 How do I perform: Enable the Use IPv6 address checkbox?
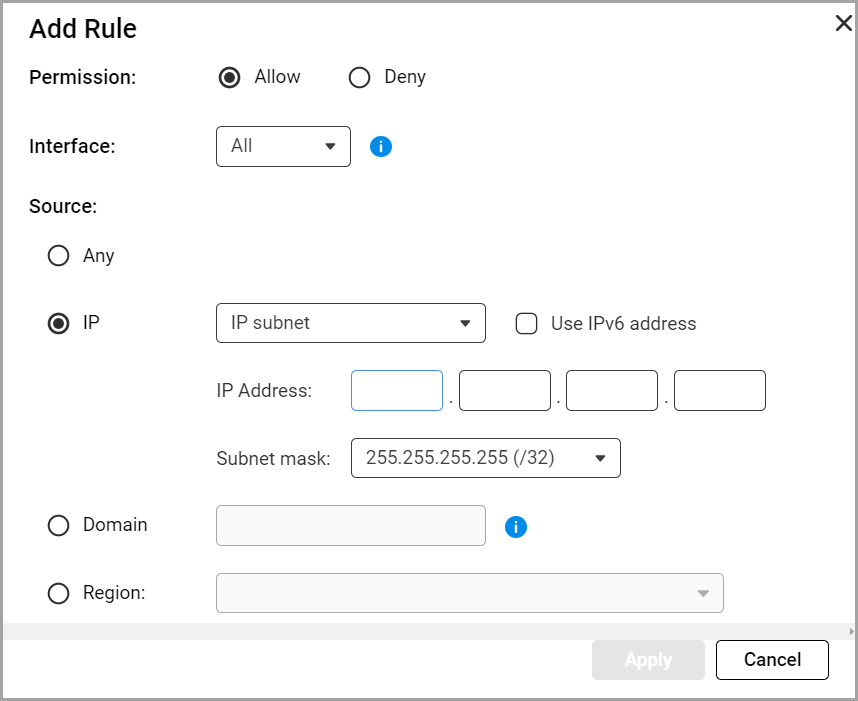tap(527, 324)
